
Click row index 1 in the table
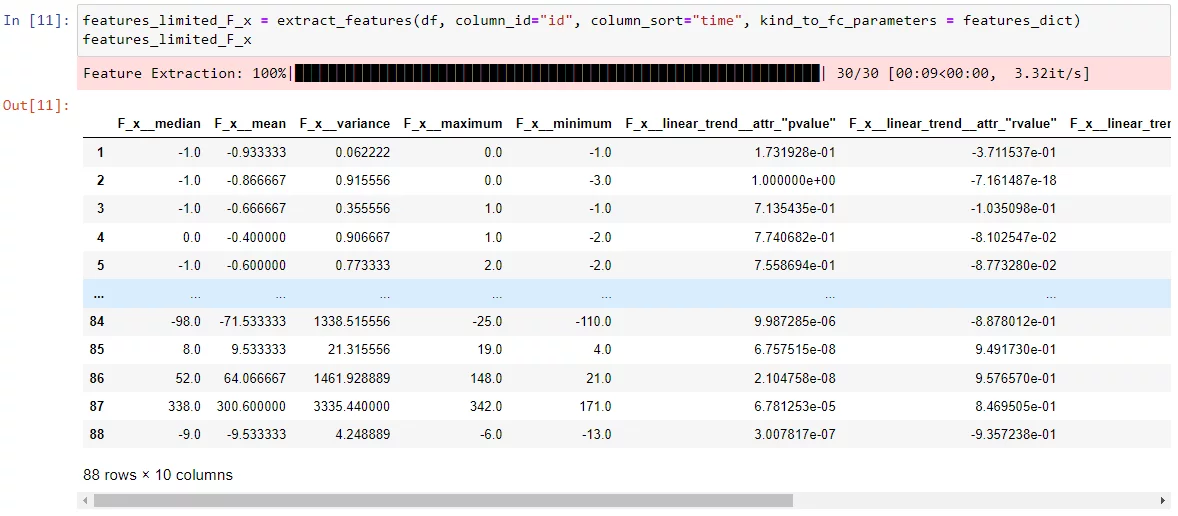pyautogui.click(x=100, y=152)
